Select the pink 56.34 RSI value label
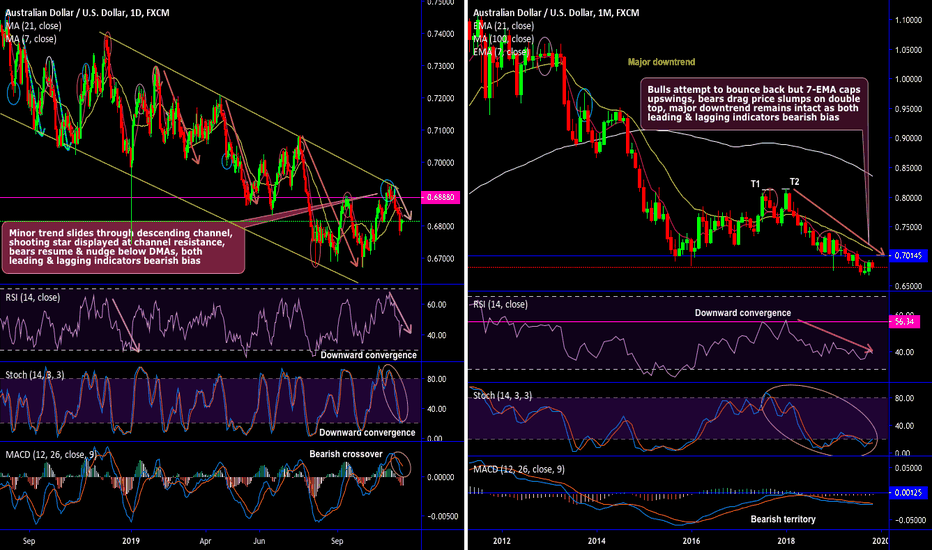The height and width of the screenshot is (550, 932). pos(908,321)
